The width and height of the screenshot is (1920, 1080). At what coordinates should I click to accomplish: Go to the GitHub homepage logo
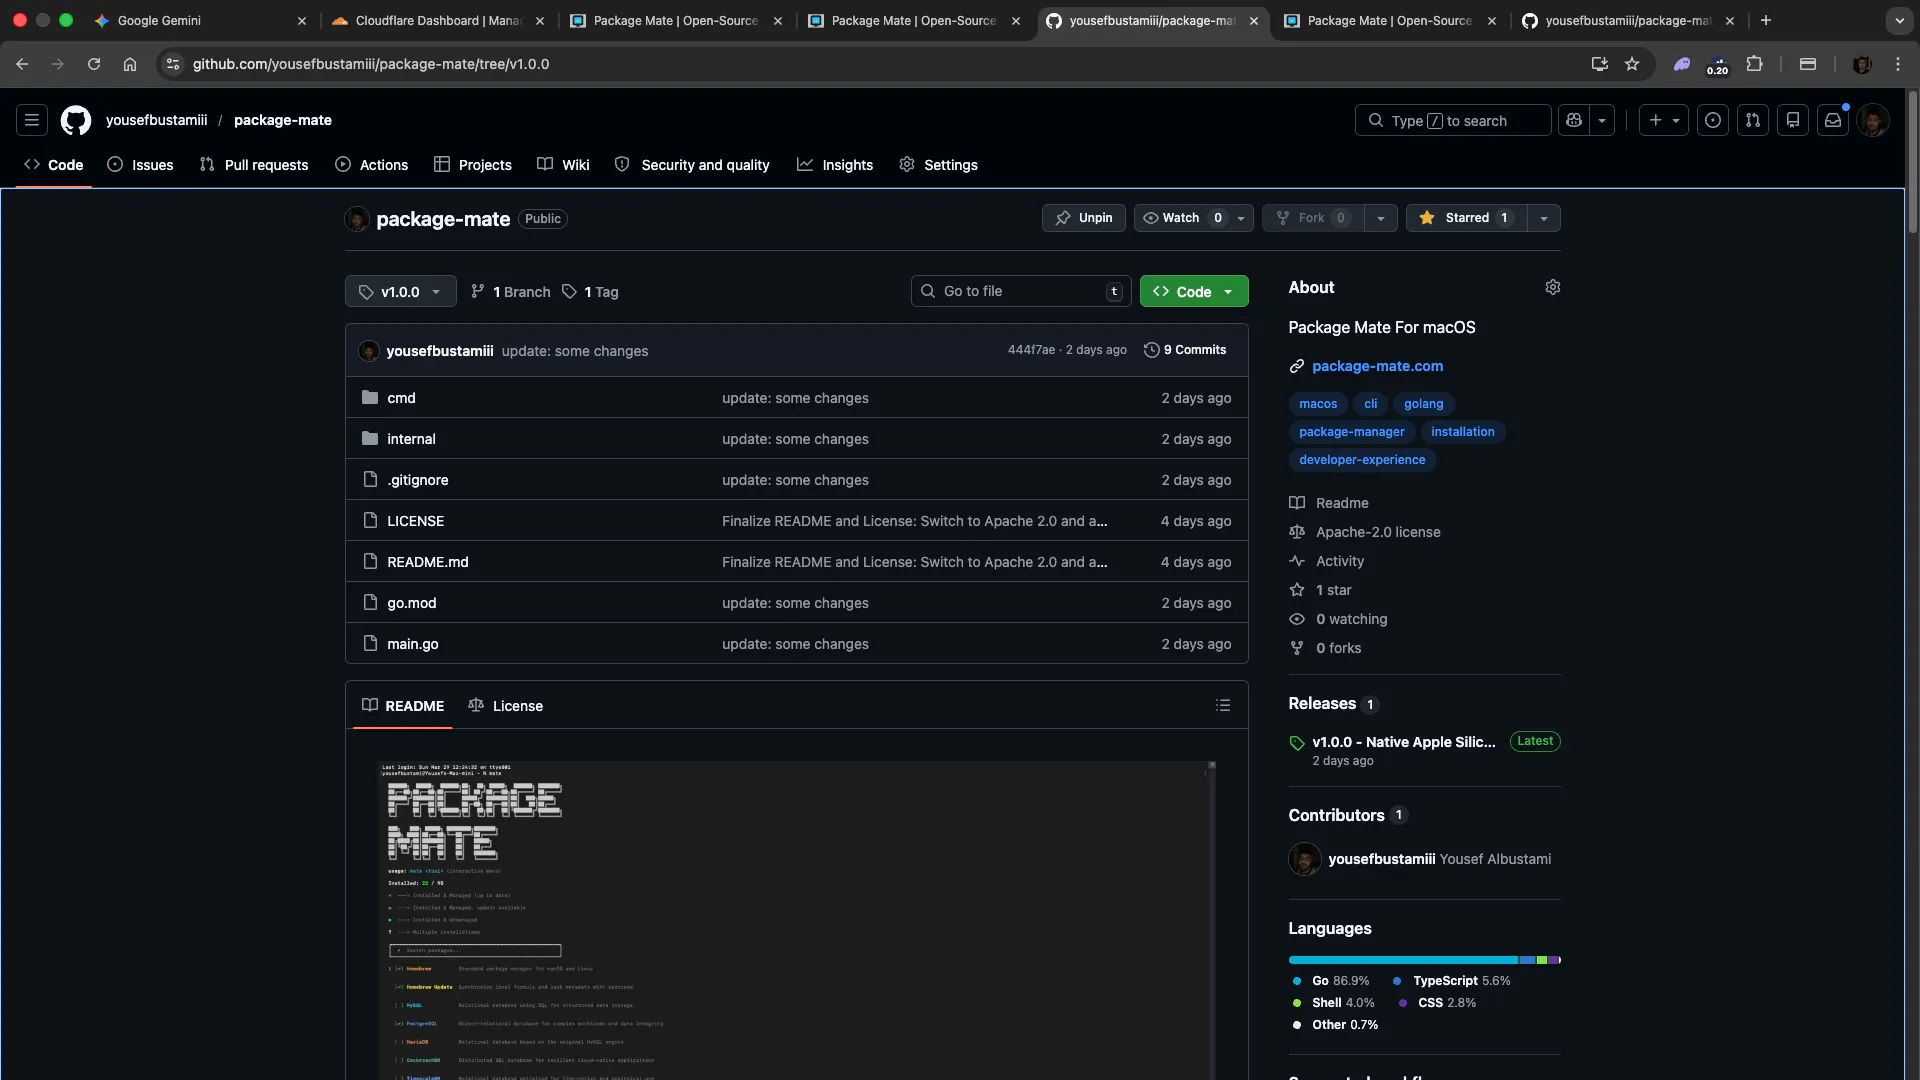[76, 120]
